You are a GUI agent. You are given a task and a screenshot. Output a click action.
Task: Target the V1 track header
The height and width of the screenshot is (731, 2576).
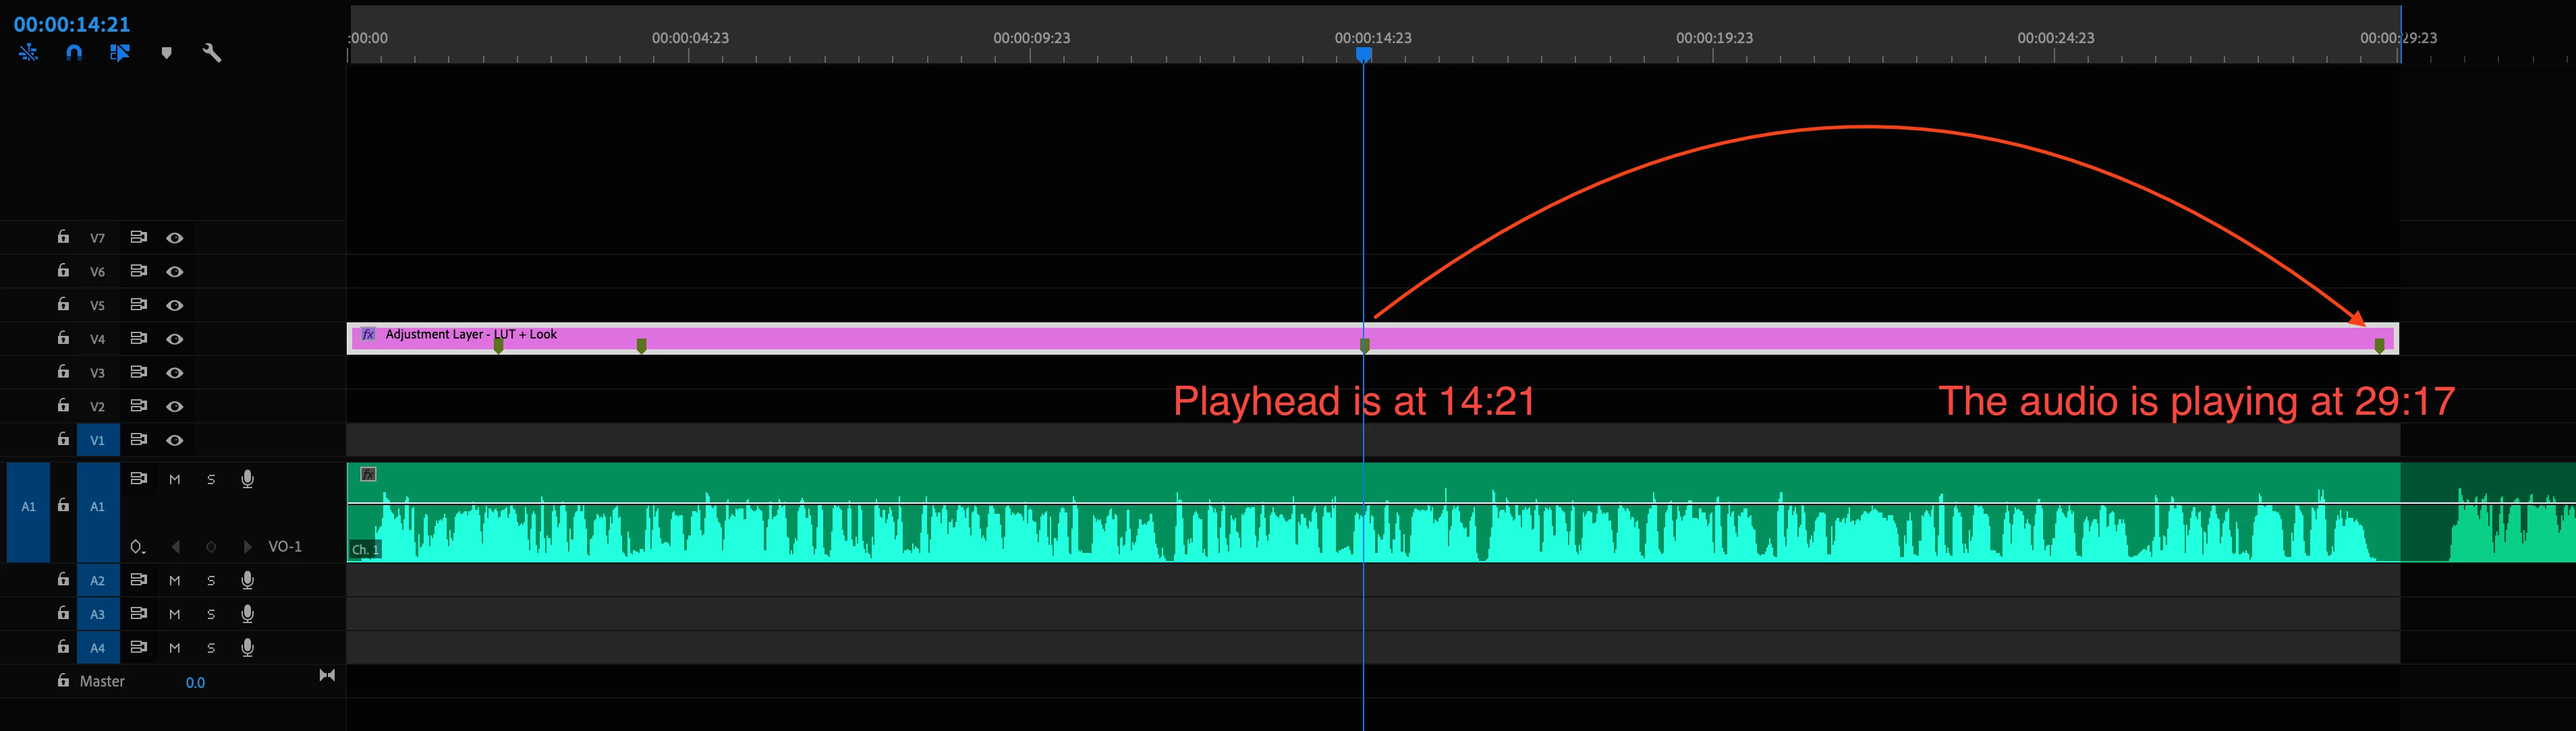coord(97,440)
